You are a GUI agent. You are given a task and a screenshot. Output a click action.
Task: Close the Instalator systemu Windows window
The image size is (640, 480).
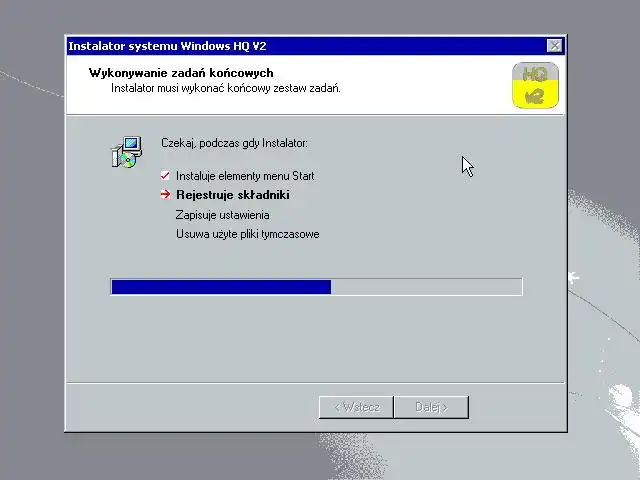click(554, 46)
